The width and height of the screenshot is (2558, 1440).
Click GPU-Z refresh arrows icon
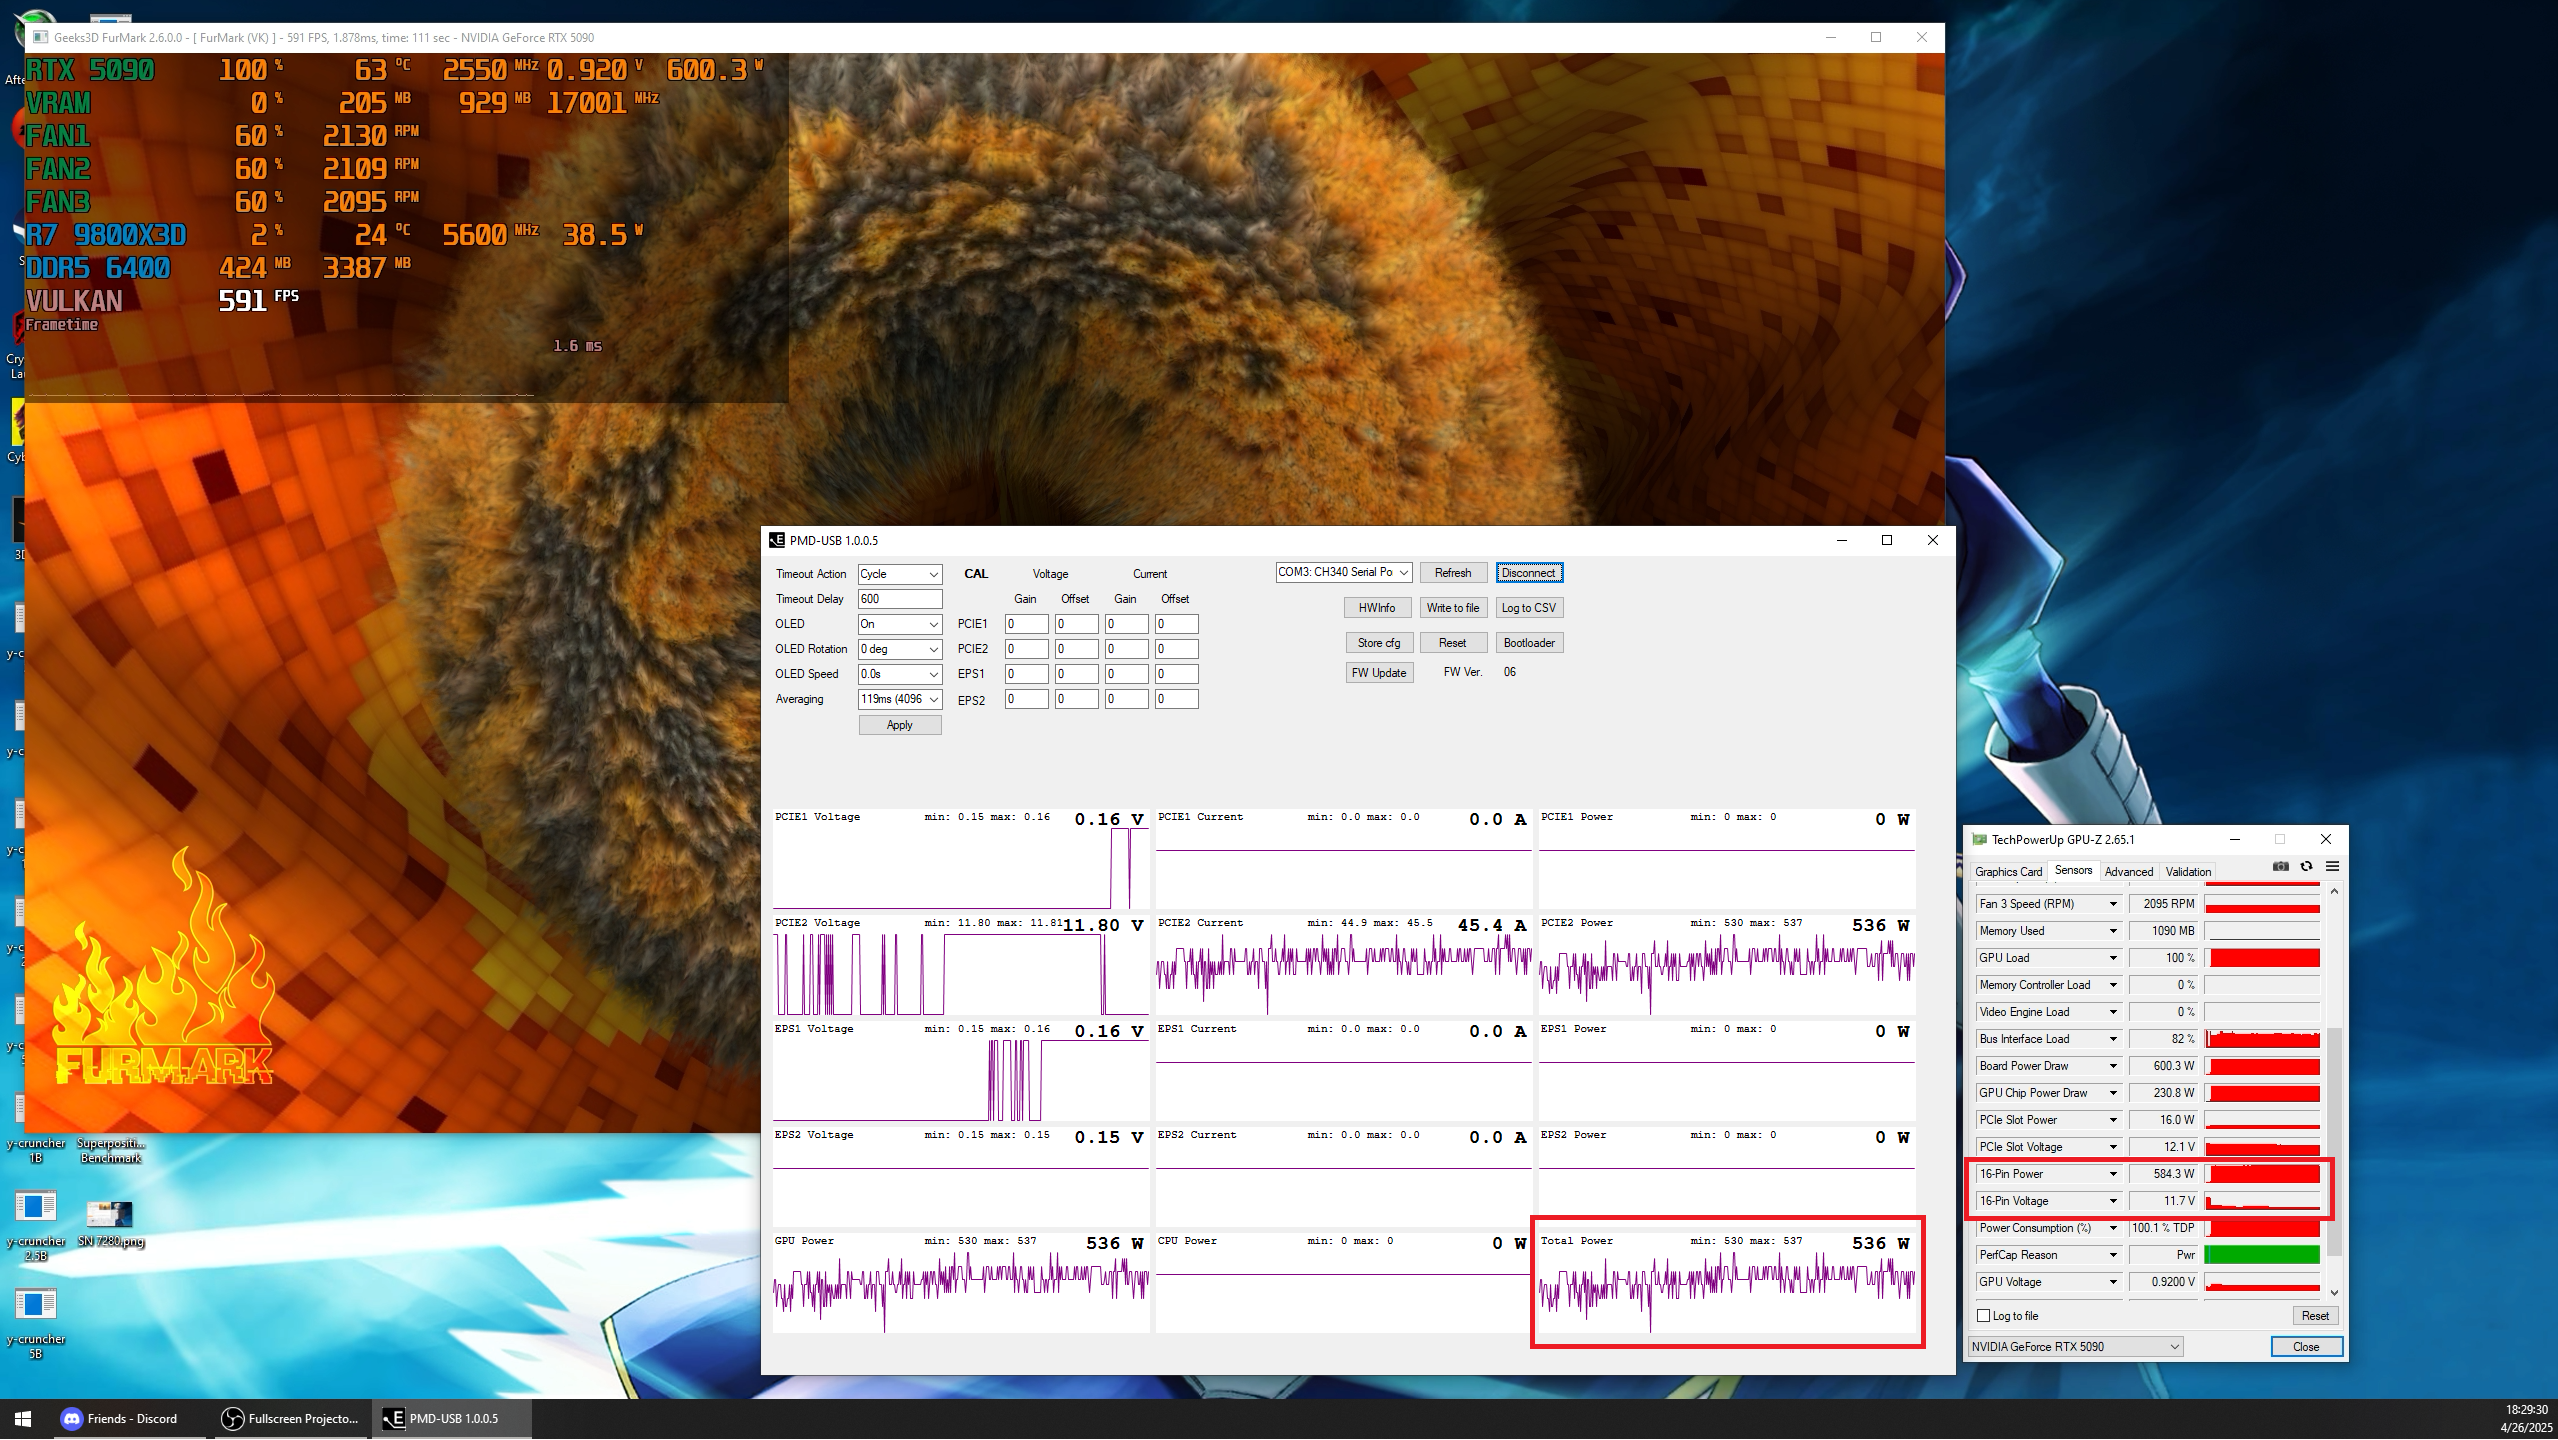click(2306, 867)
